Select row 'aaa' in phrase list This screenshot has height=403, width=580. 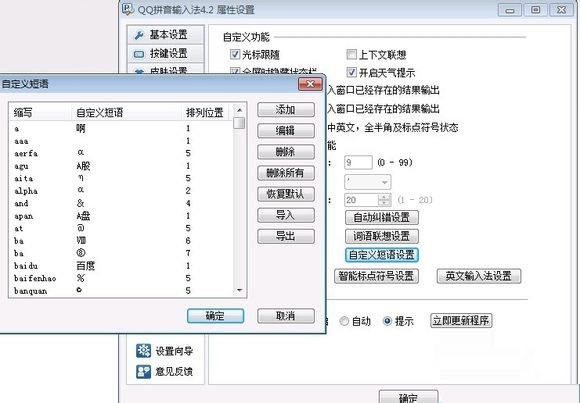pos(121,141)
